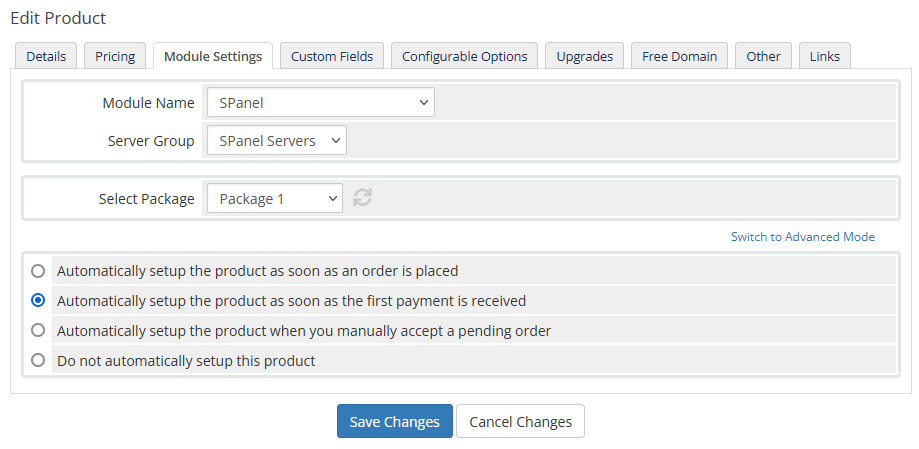Screen dimensions: 919x449
Task: Click Switch to Advanced Mode link
Action: click(x=802, y=237)
